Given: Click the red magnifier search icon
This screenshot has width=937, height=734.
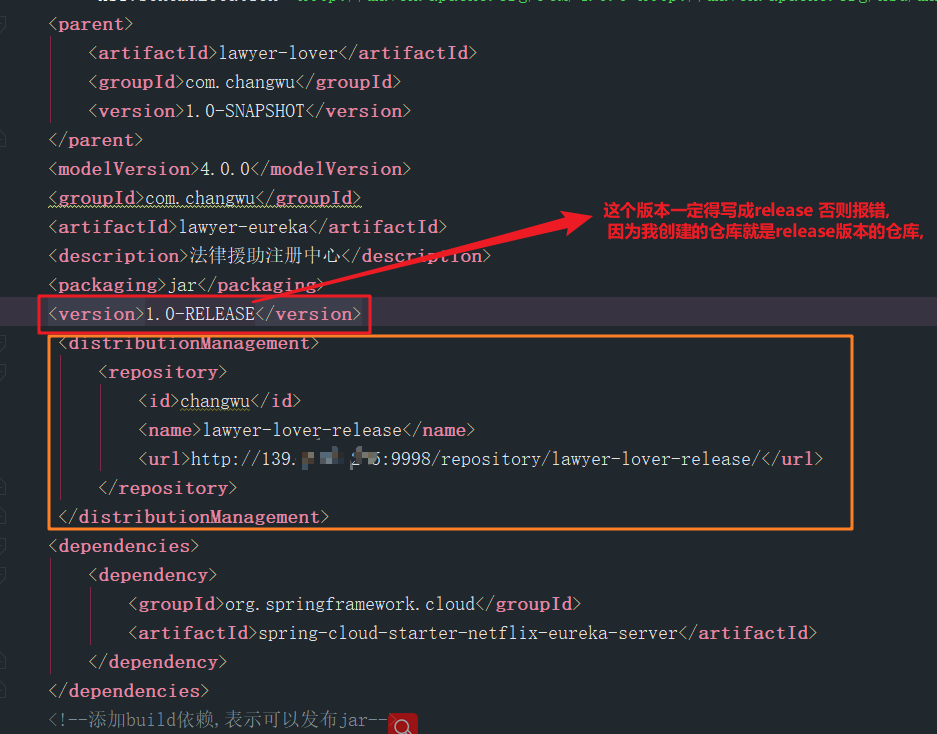Looking at the screenshot, I should (402, 722).
